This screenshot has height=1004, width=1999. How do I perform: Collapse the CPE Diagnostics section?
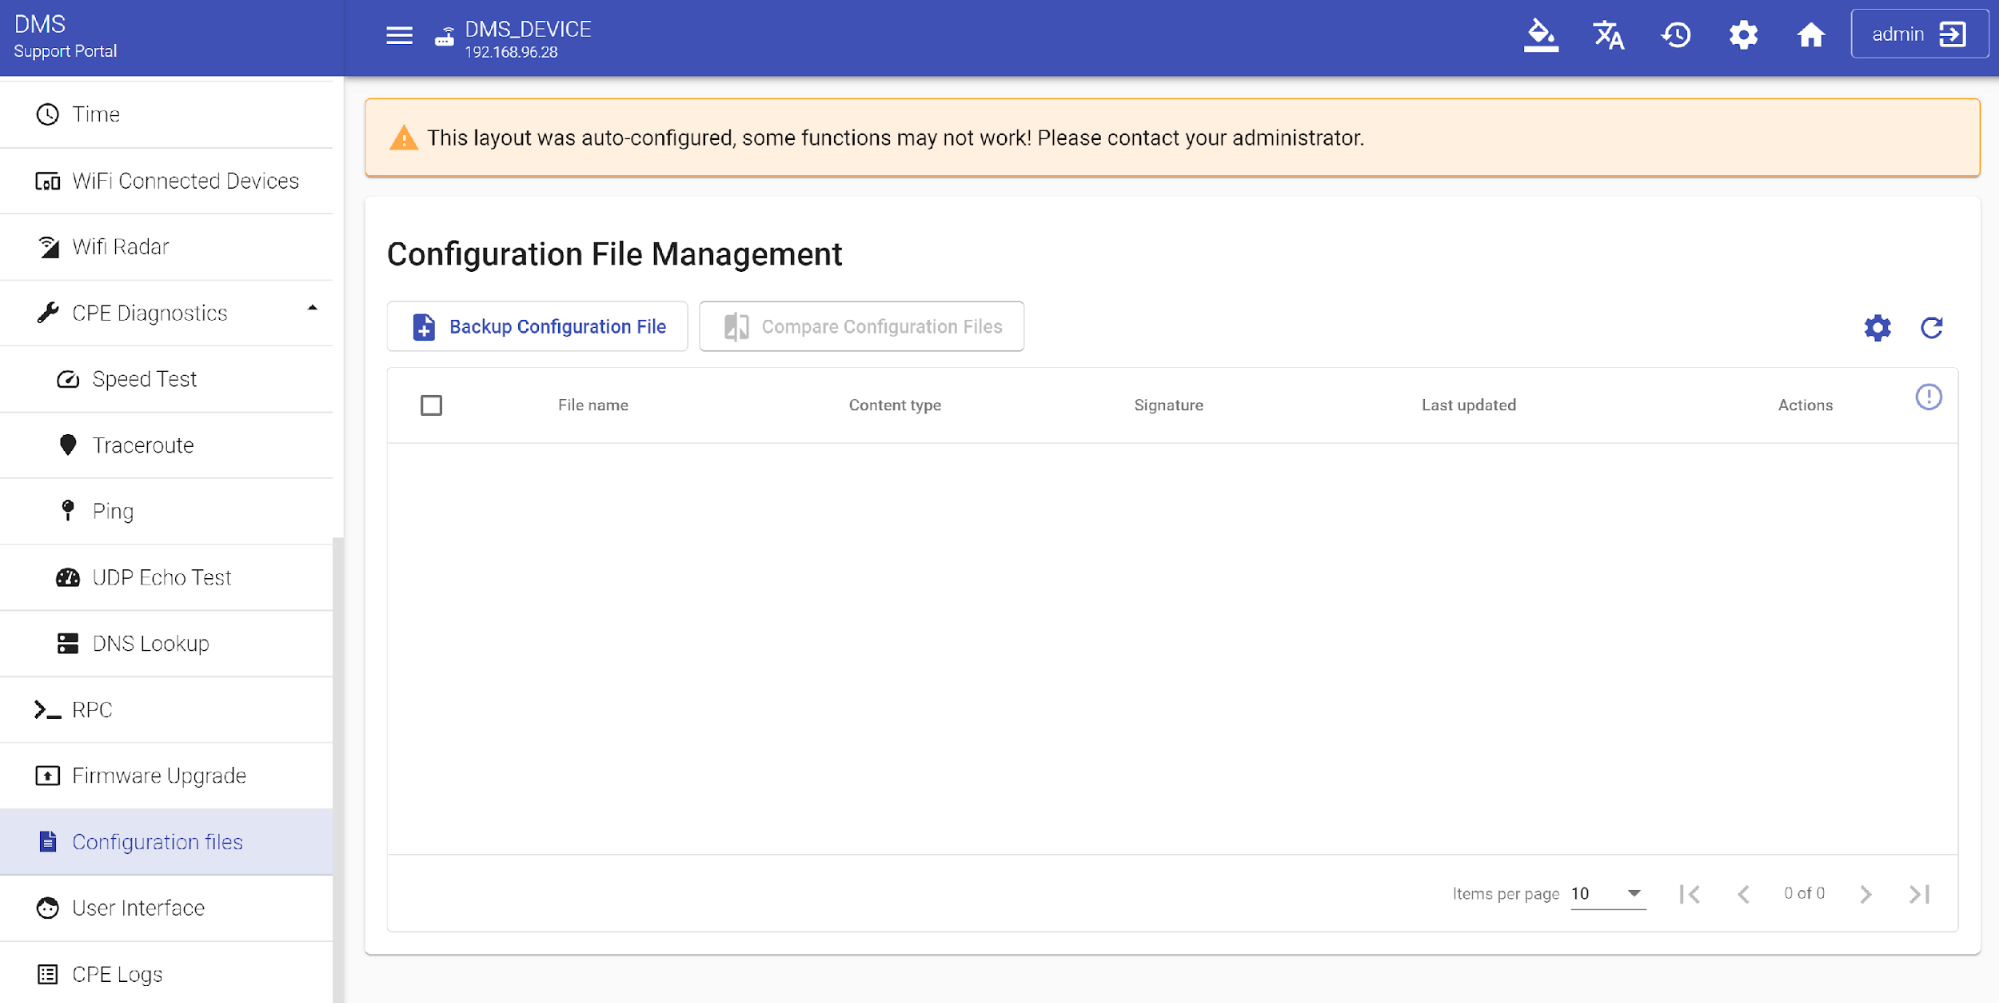coord(312,310)
